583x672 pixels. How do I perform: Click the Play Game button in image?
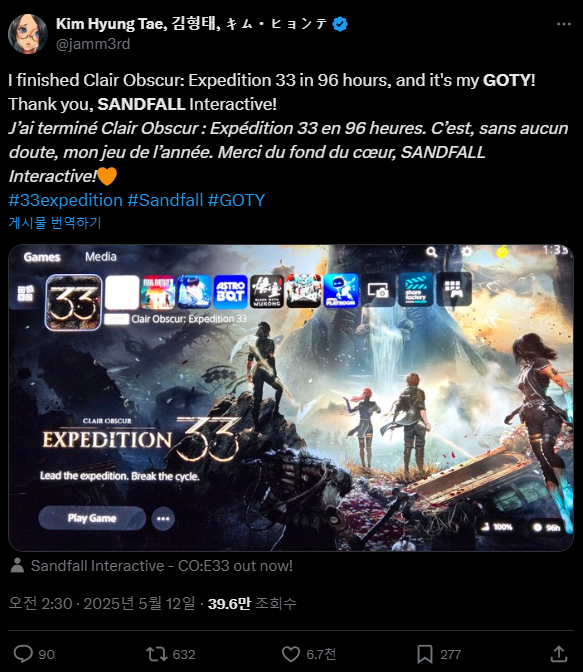point(92,518)
